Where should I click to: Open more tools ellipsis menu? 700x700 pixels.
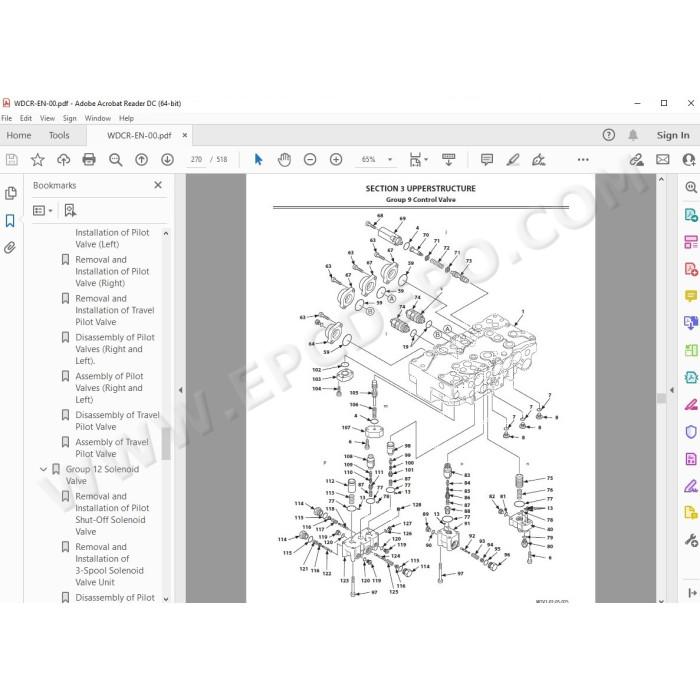pyautogui.click(x=583, y=159)
